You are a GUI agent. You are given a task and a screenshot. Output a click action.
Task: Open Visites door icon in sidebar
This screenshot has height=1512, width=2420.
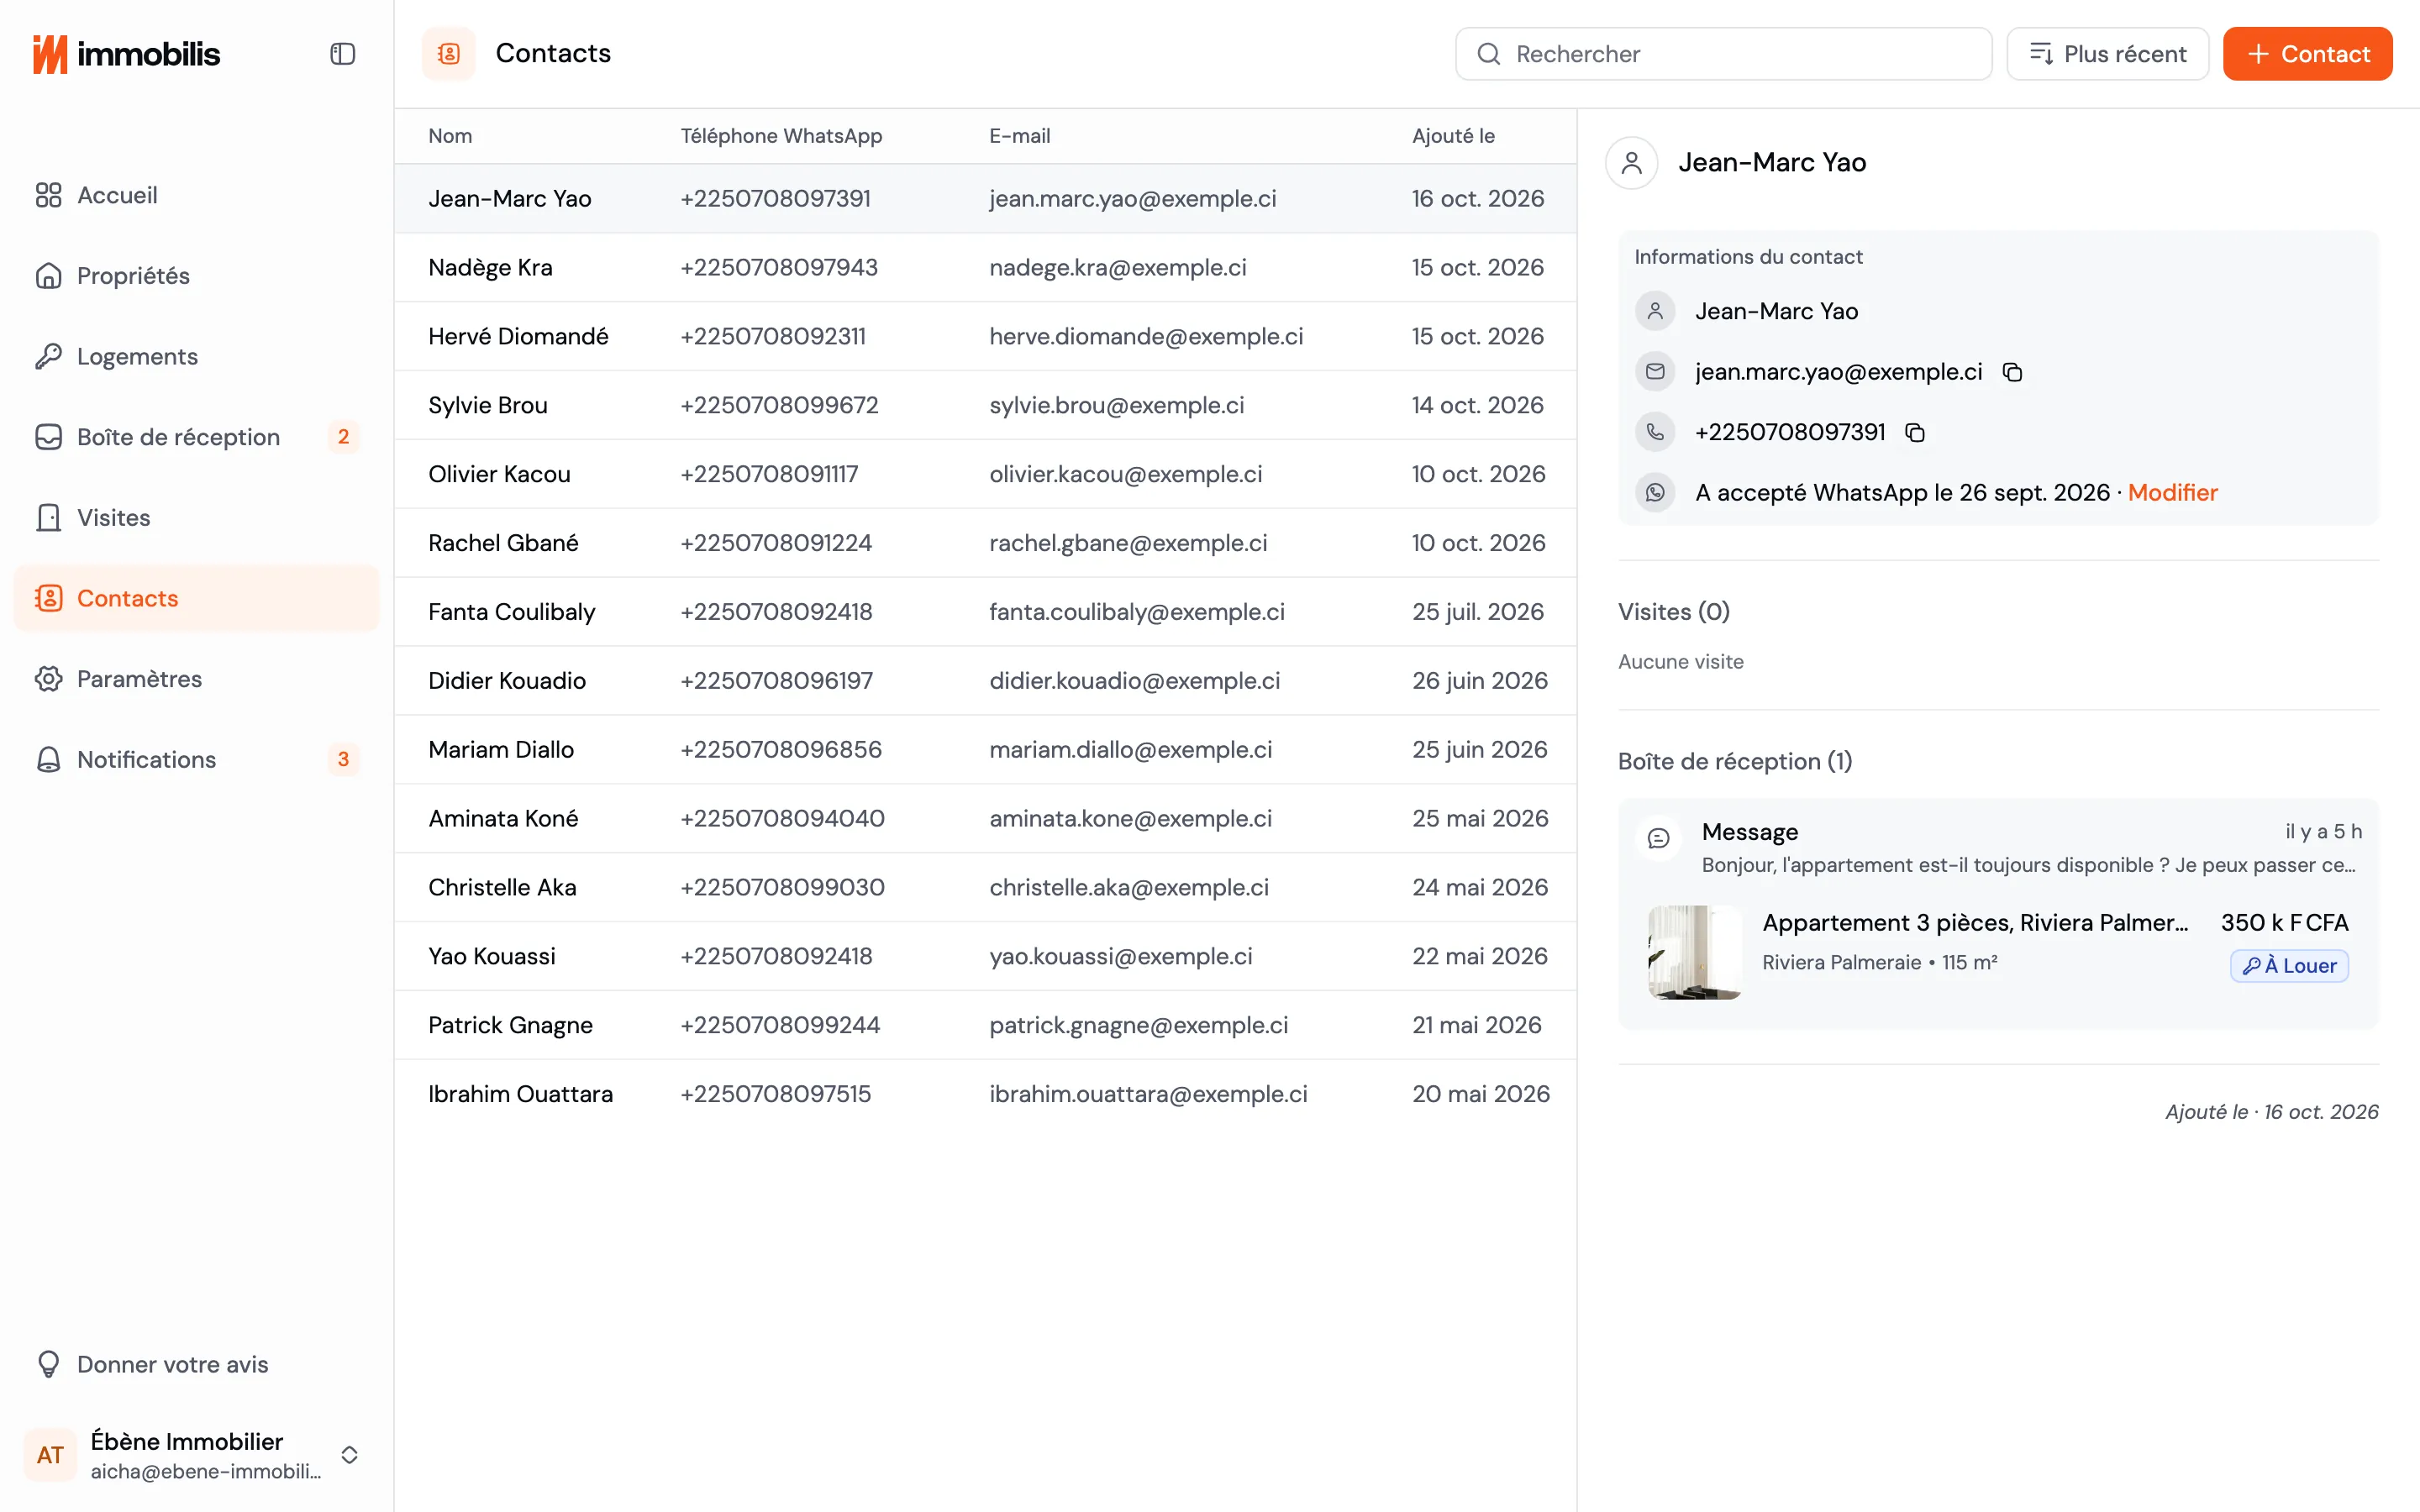(48, 517)
